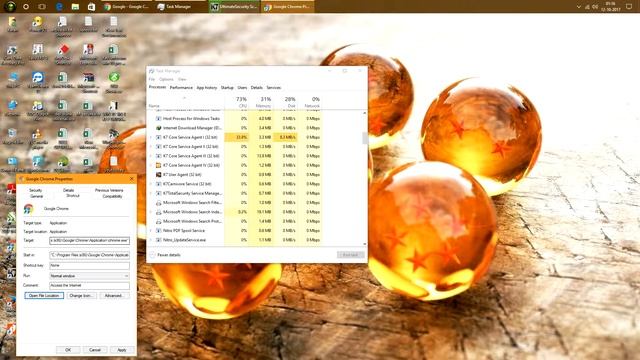Click the Target field in Chrome Properties
The width and height of the screenshot is (640, 360).
point(89,241)
